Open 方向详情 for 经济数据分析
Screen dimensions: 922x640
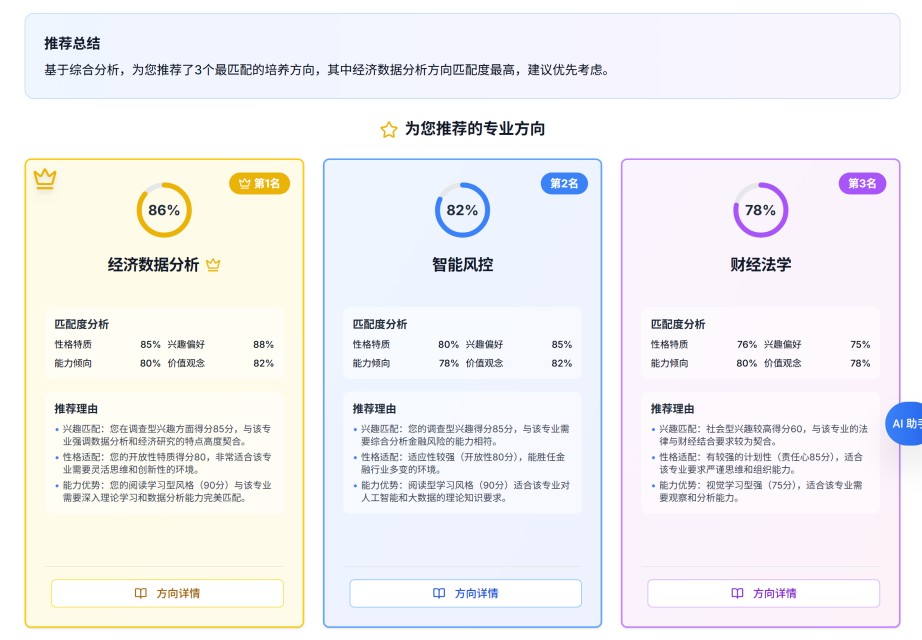pyautogui.click(x=167, y=593)
